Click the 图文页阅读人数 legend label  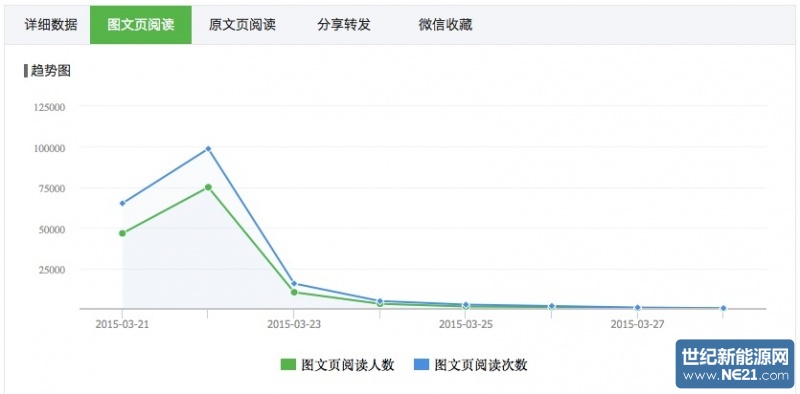click(348, 365)
